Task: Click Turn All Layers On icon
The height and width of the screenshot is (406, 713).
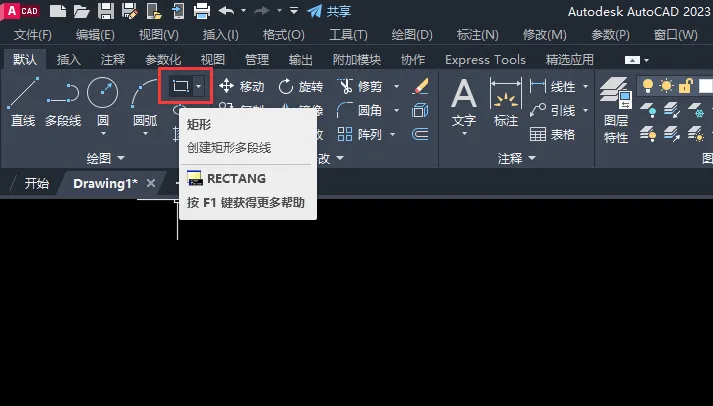Action: pyautogui.click(x=648, y=134)
